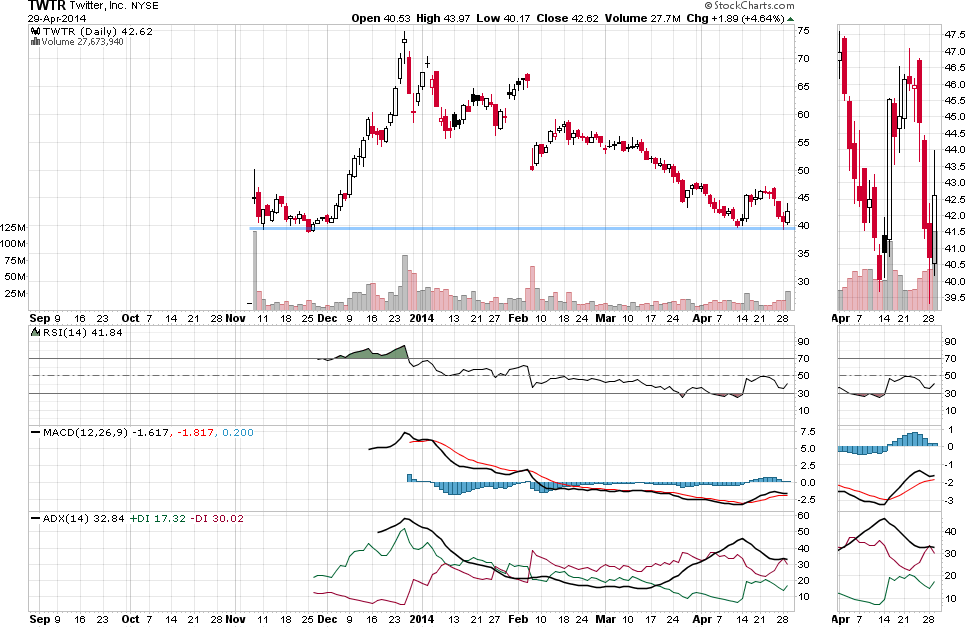
Task: Click the MACD(12,26,9) -1.617 label
Action: pos(105,433)
